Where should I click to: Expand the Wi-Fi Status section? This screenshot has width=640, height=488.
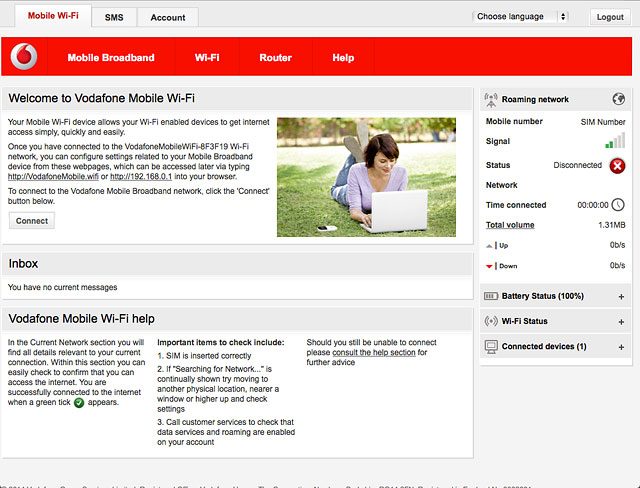tap(621, 322)
